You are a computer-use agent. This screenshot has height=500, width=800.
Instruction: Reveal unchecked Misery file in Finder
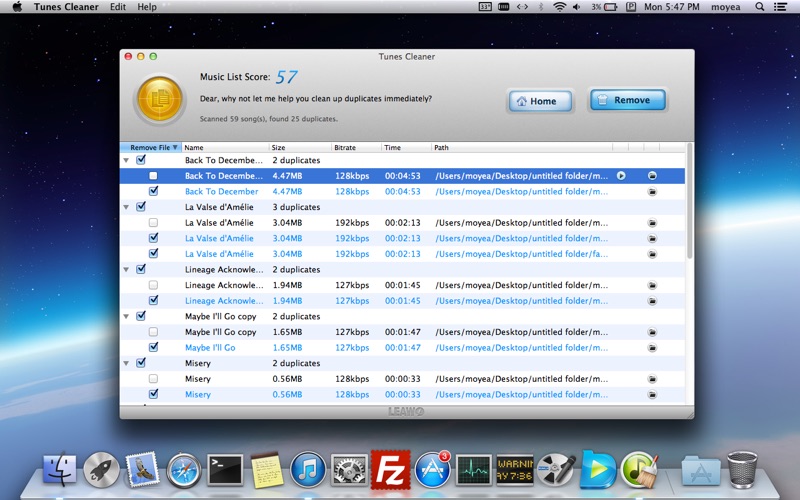pyautogui.click(x=652, y=379)
